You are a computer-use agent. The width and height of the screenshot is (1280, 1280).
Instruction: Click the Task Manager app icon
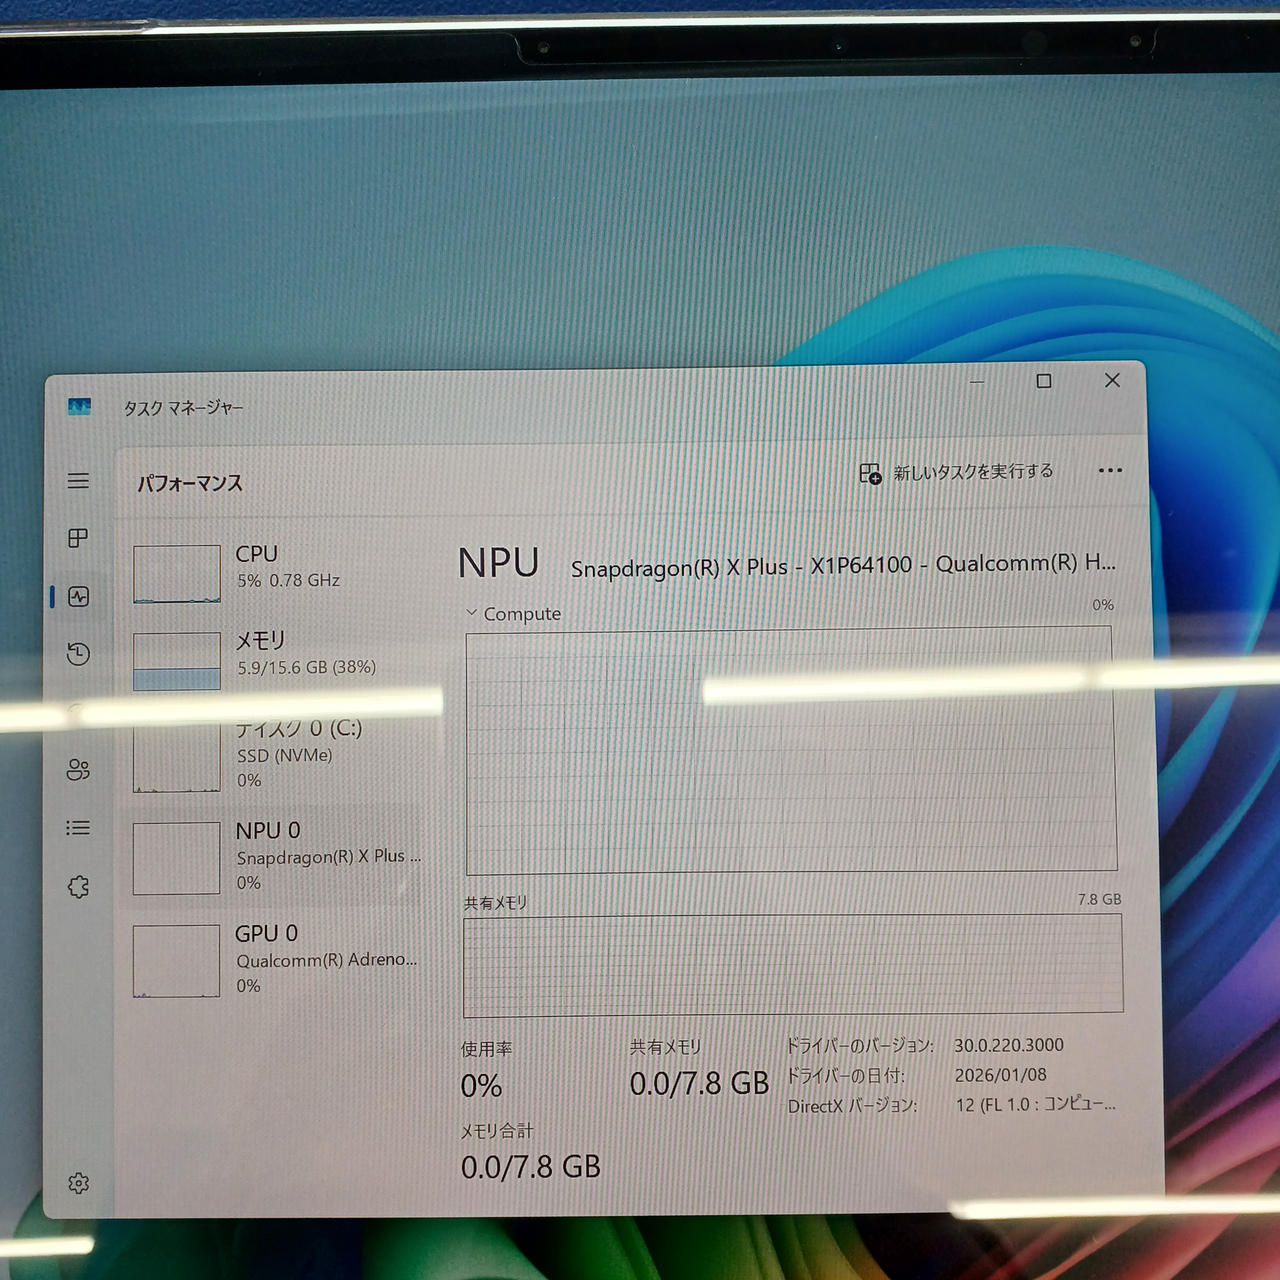79,406
